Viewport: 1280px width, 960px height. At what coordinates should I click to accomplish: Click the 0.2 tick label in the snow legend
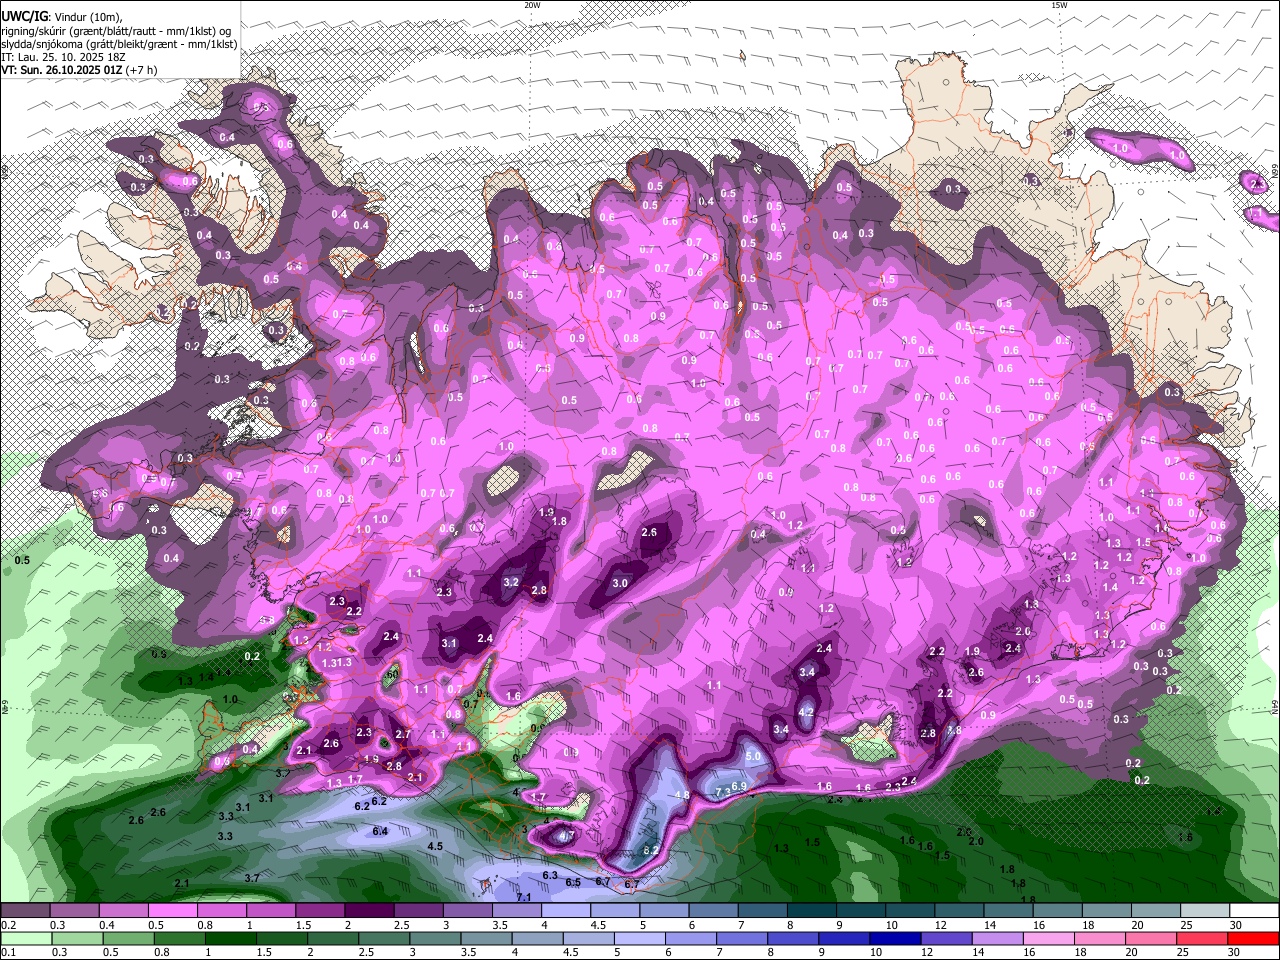(x=8, y=925)
